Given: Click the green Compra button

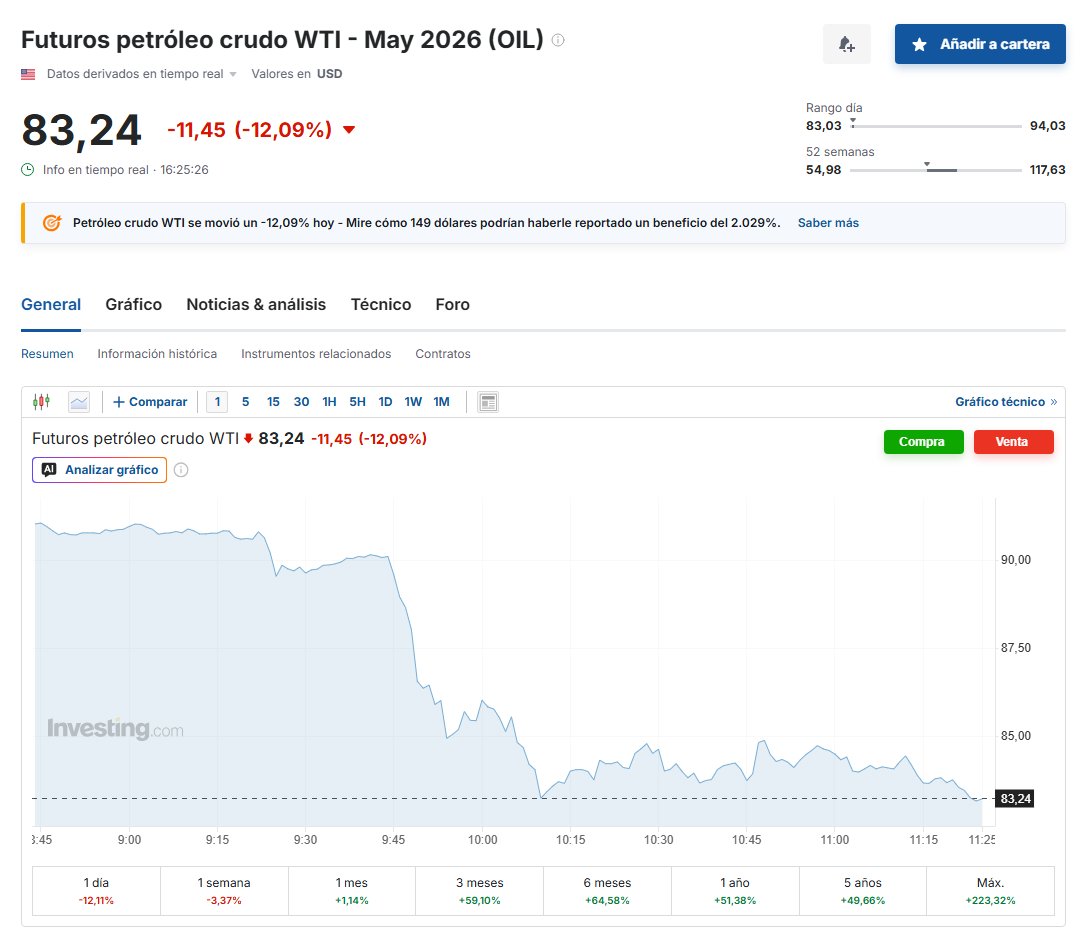Looking at the screenshot, I should coord(924,441).
